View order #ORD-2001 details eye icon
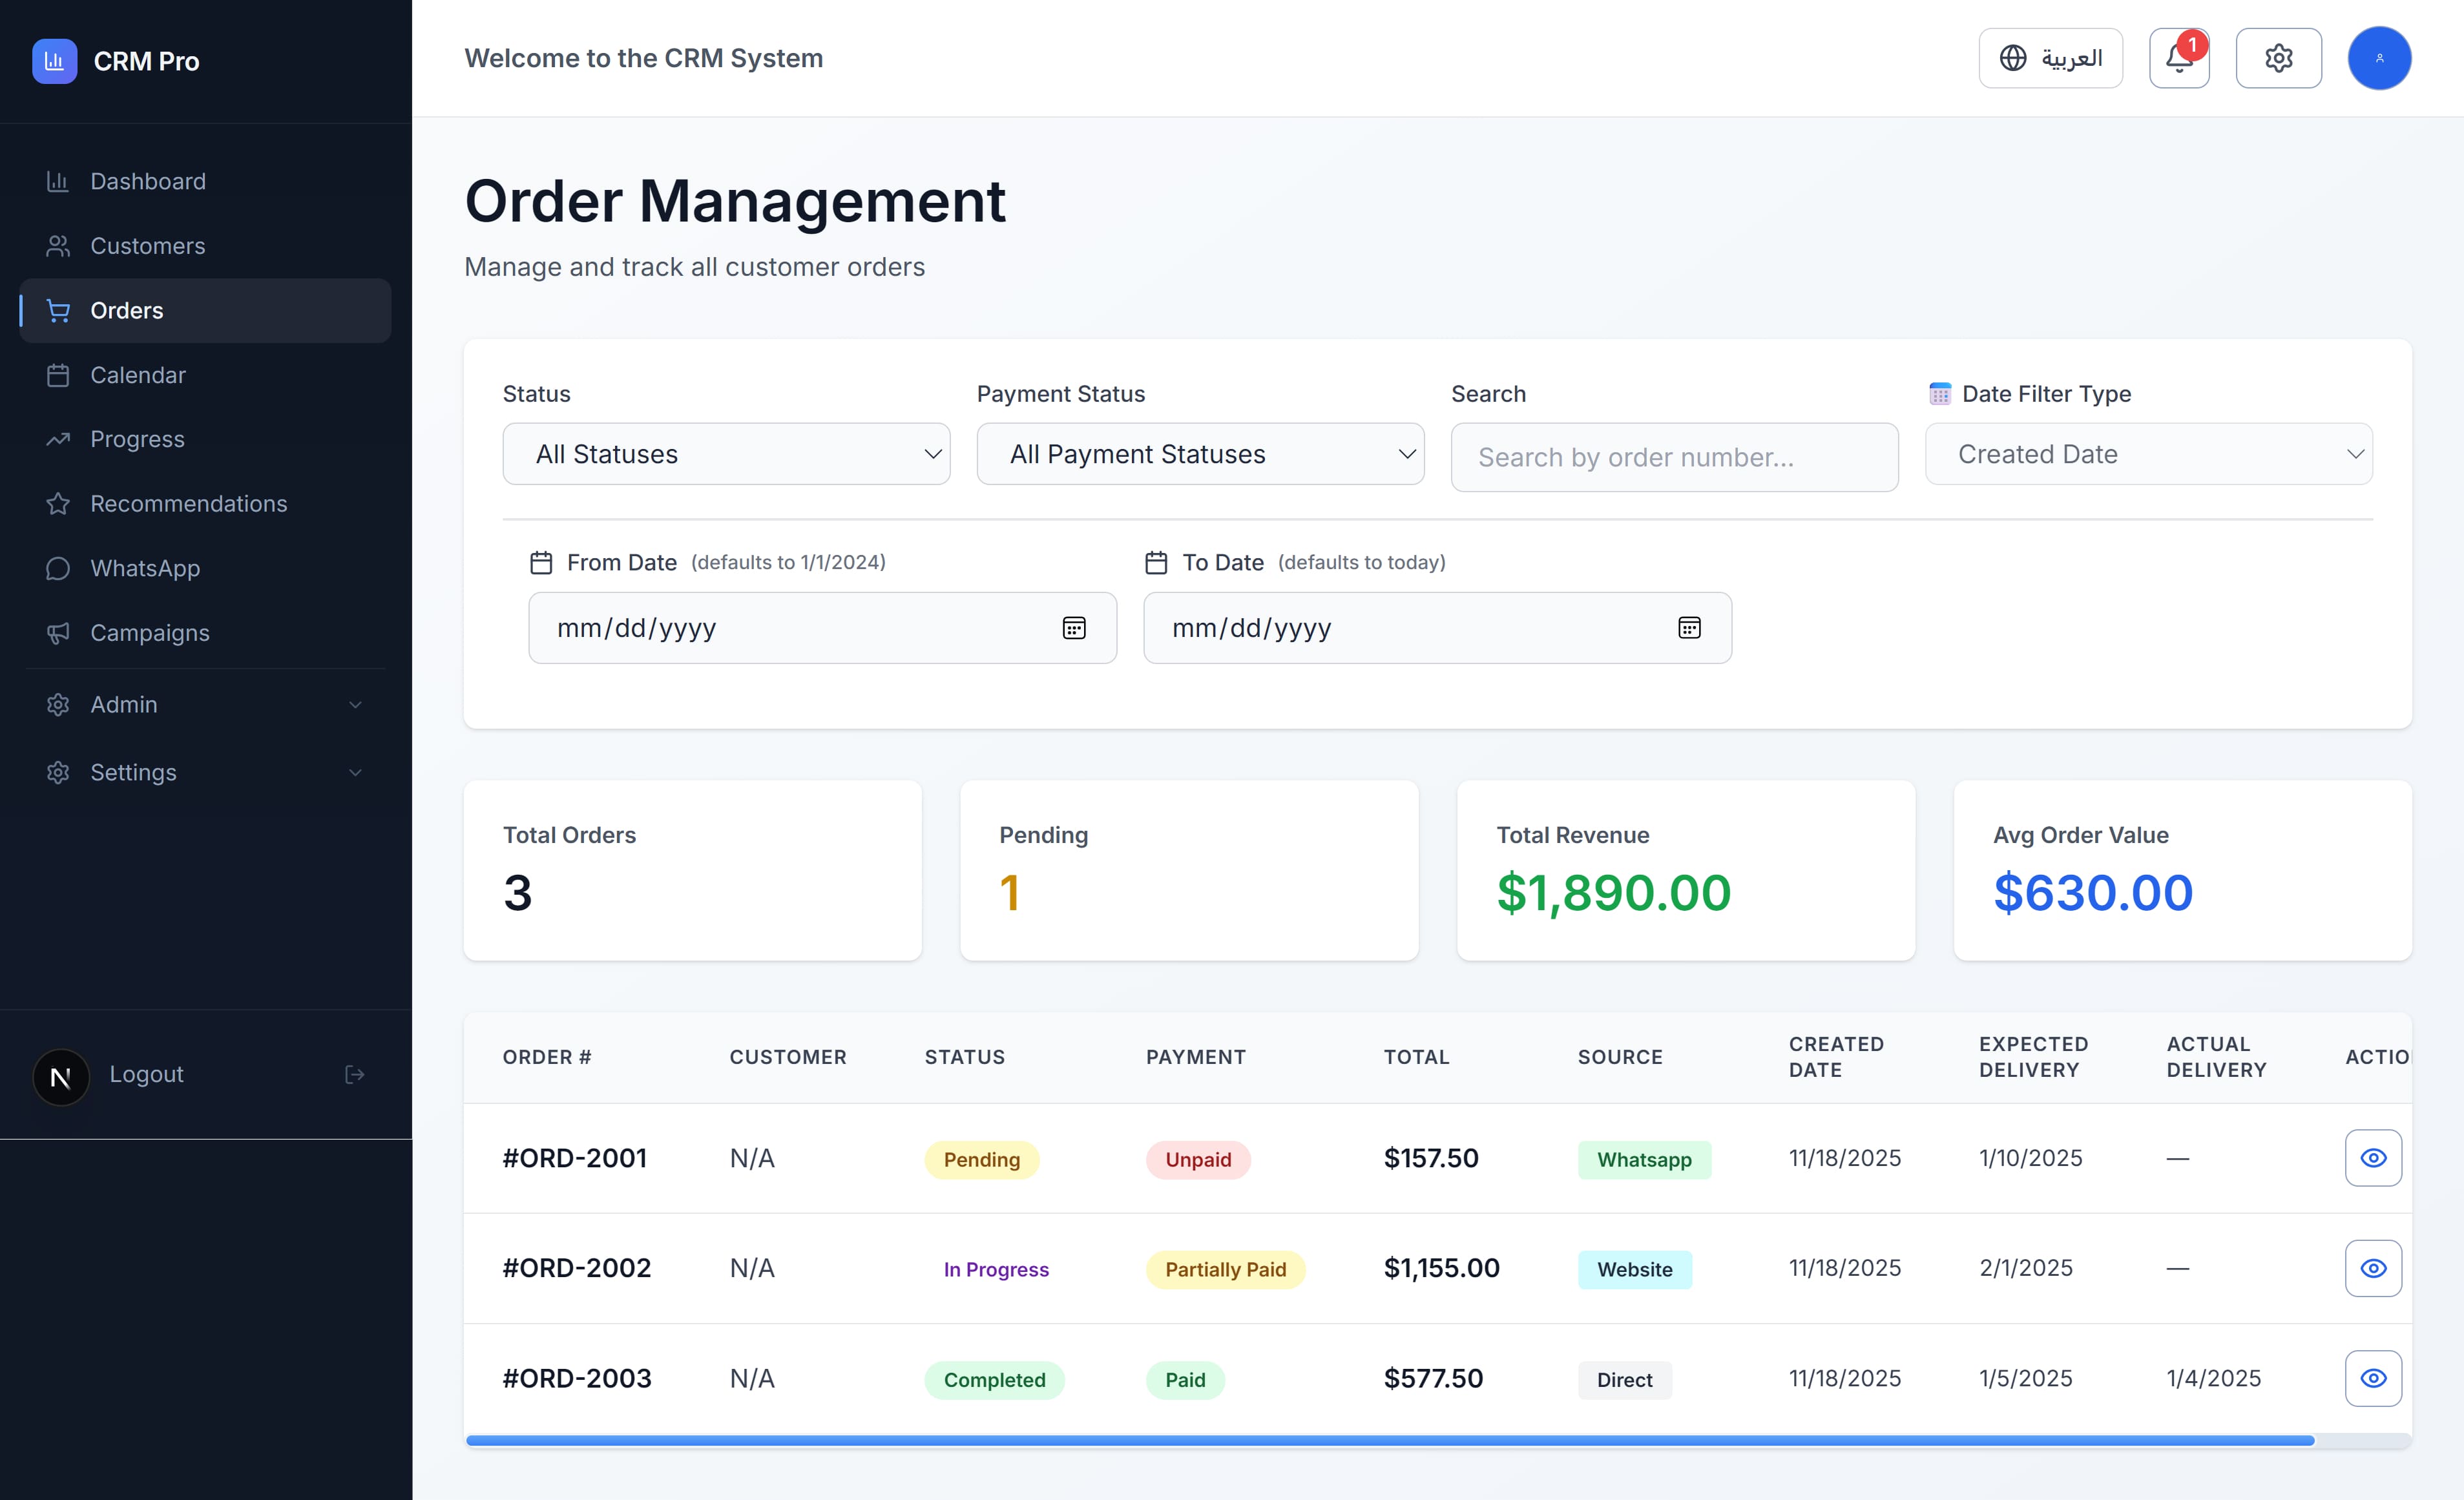The width and height of the screenshot is (2464, 1500). (2373, 1158)
